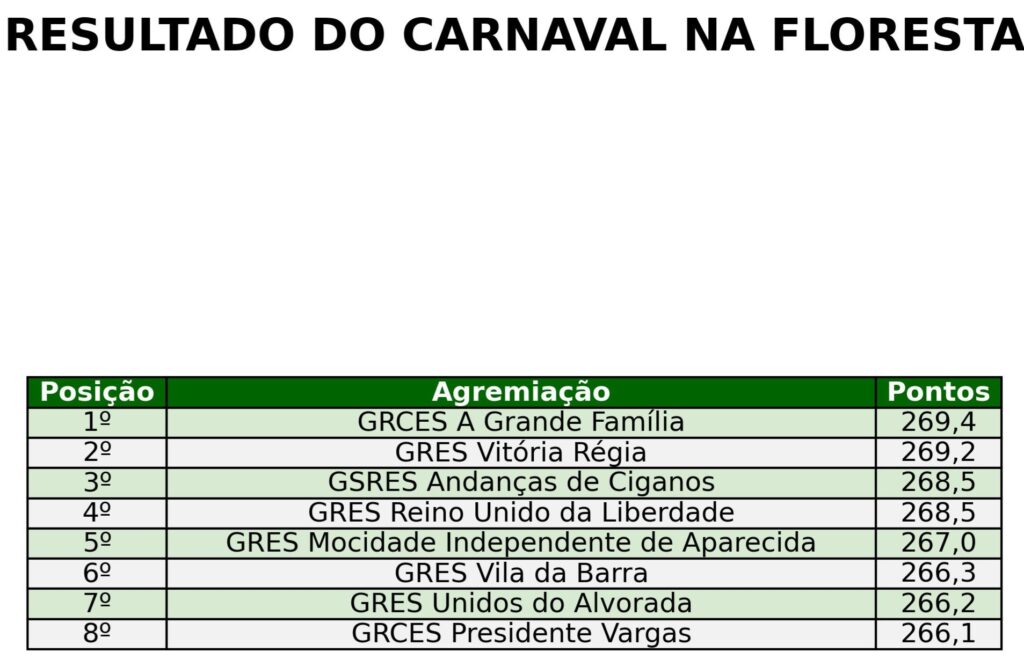Screen dimensions: 1024x667
Task: Select the 266,3 points value
Action: [x=938, y=574]
